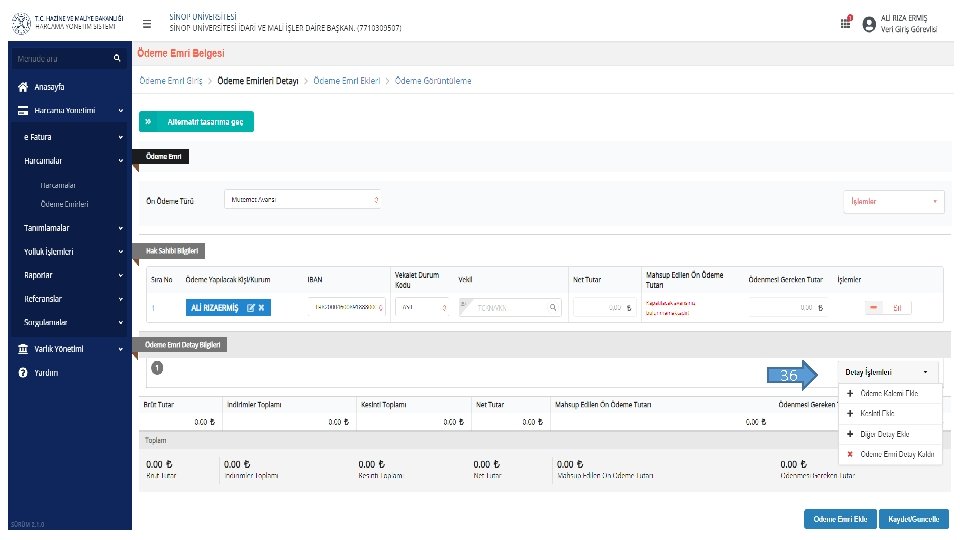
Task: Click the T.C. Hazine ve Maliye Bakanlığı logo
Action: [x=21, y=24]
